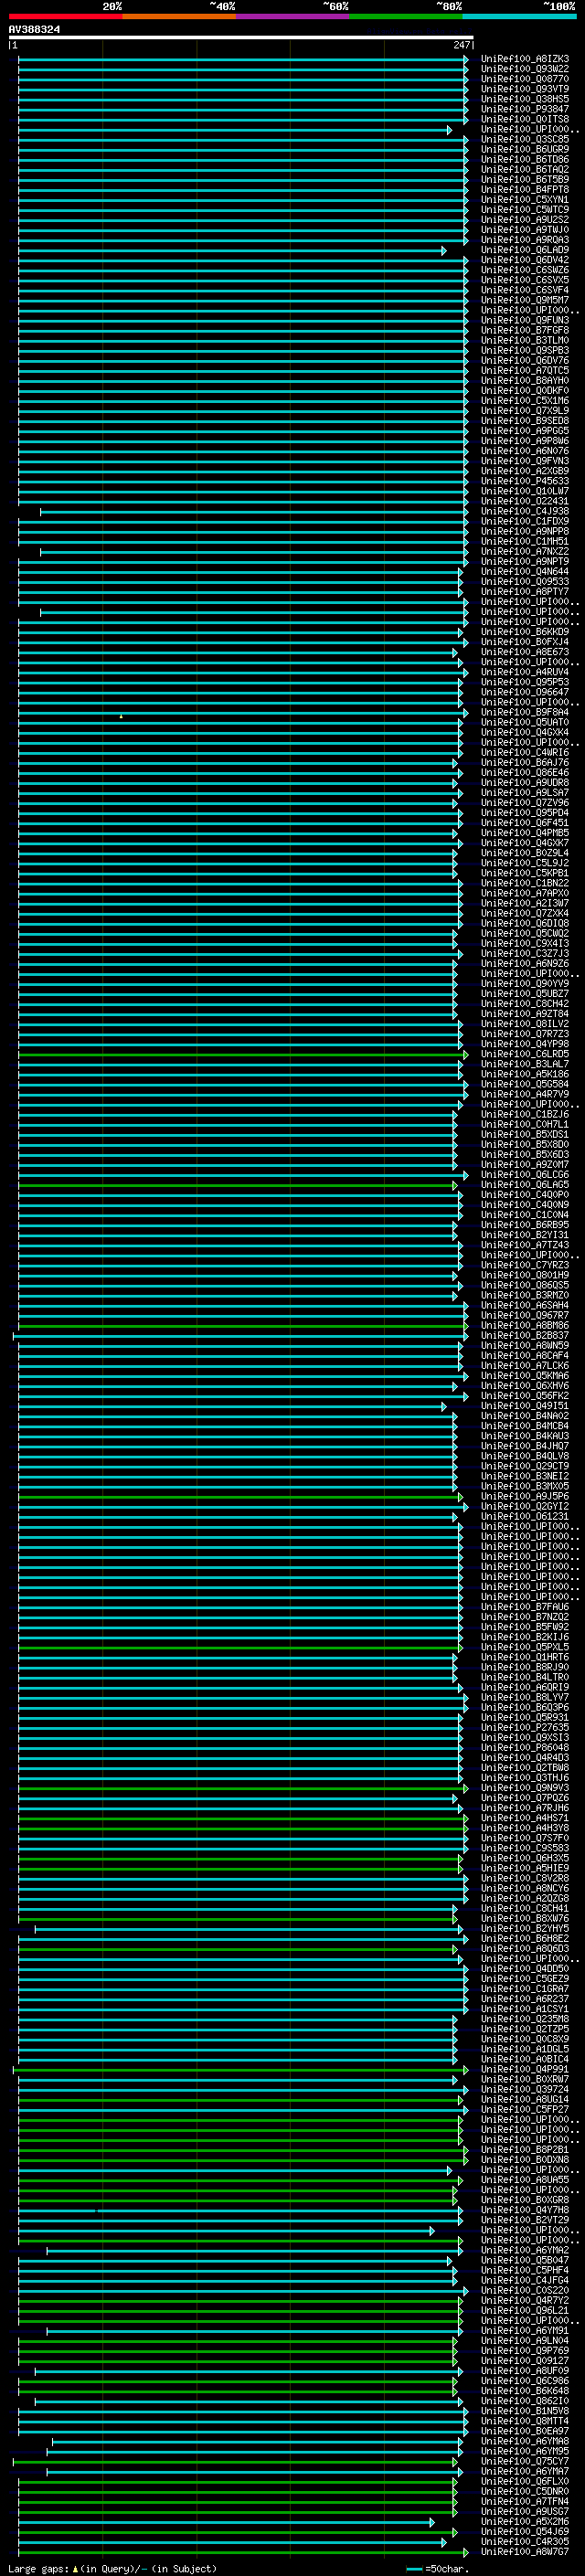The image size is (585, 2576).
Task: Select the UniRef100_Q08770 label
Action: click(524, 79)
